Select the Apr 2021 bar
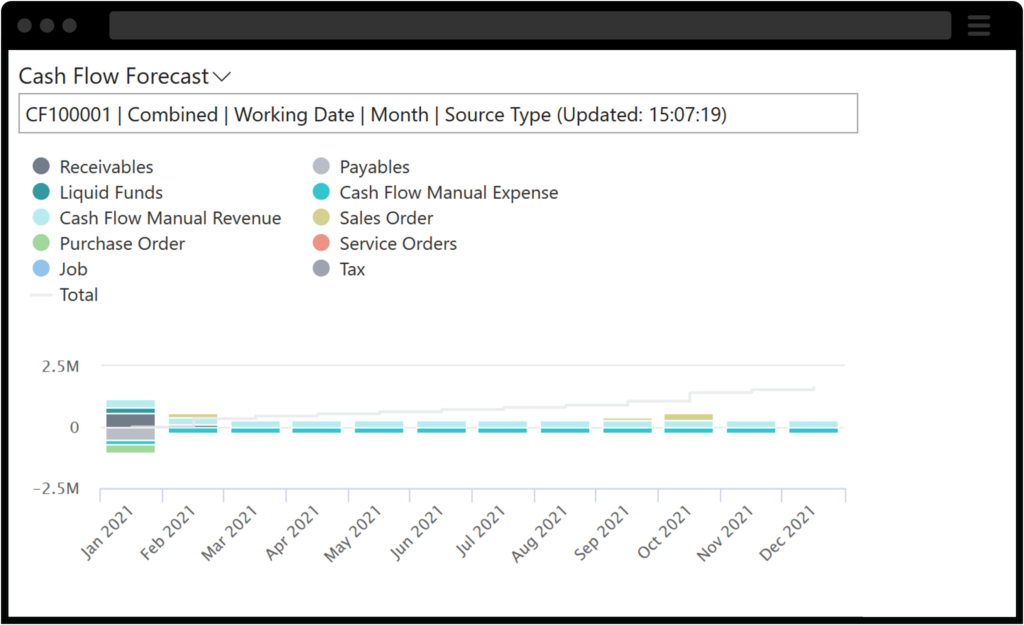 click(x=316, y=427)
